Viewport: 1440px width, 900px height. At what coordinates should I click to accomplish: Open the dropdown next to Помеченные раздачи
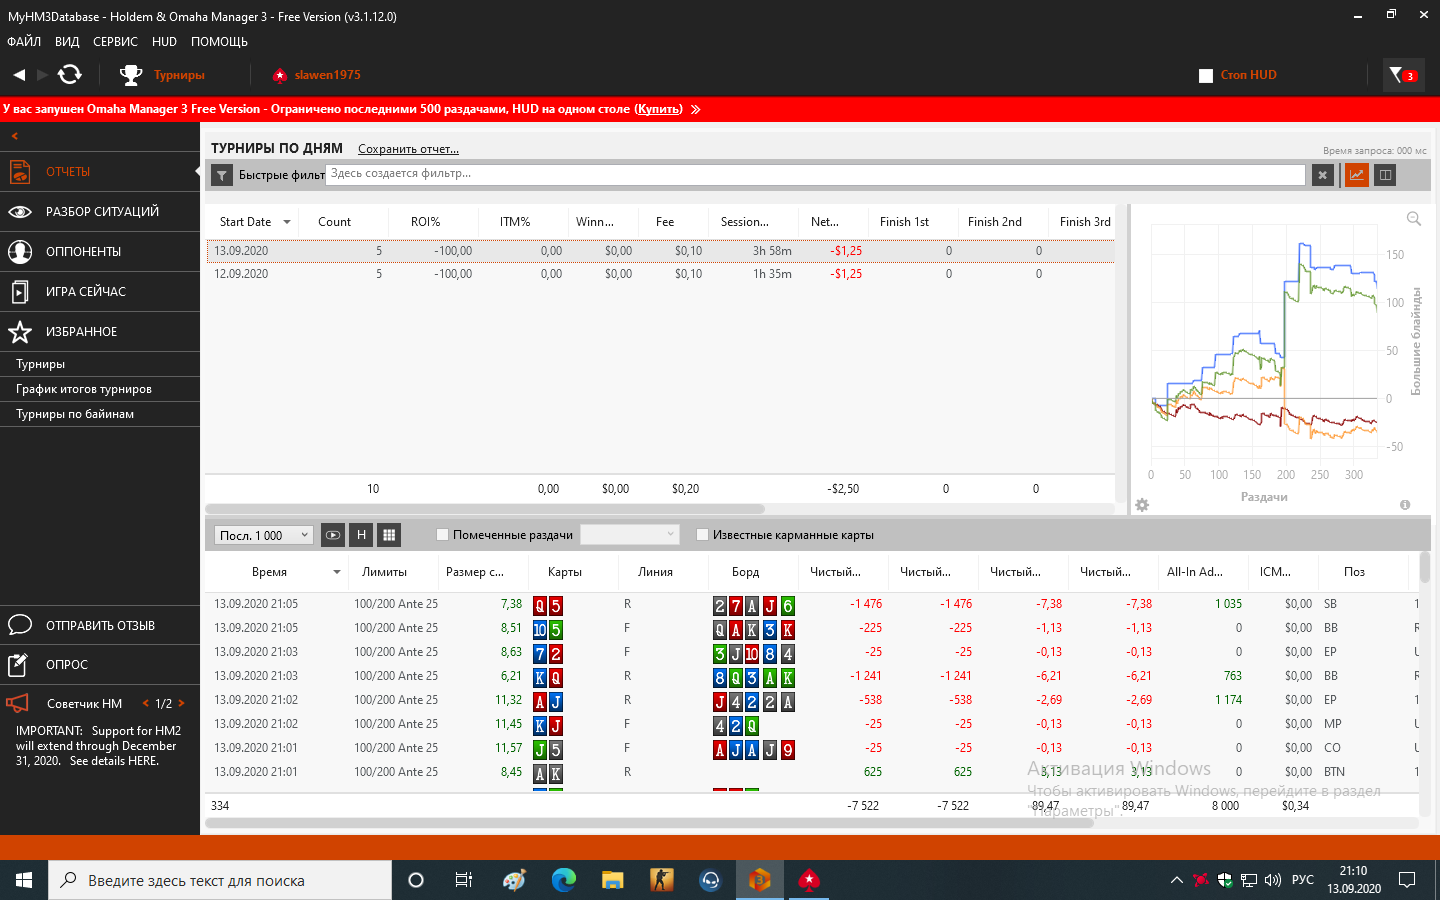[630, 535]
